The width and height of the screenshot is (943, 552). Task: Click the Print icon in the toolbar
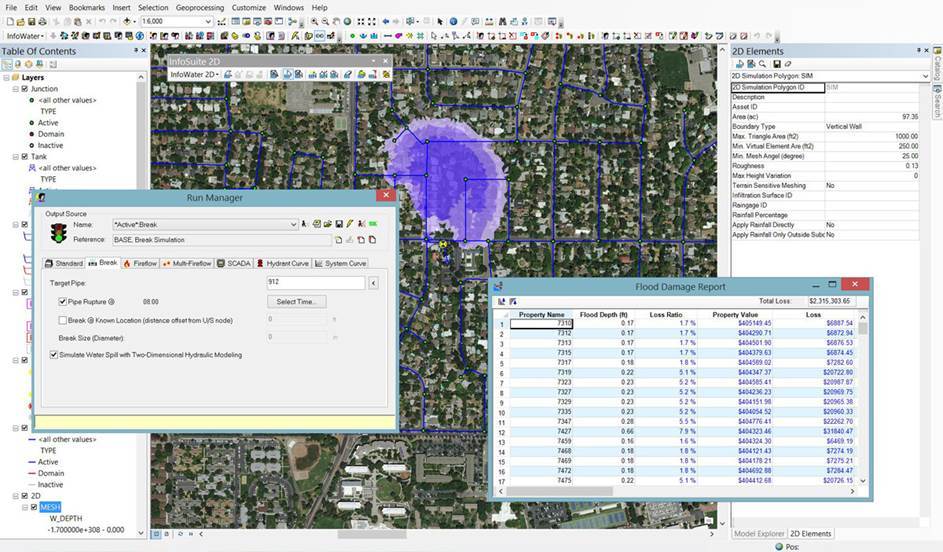(x=42, y=22)
